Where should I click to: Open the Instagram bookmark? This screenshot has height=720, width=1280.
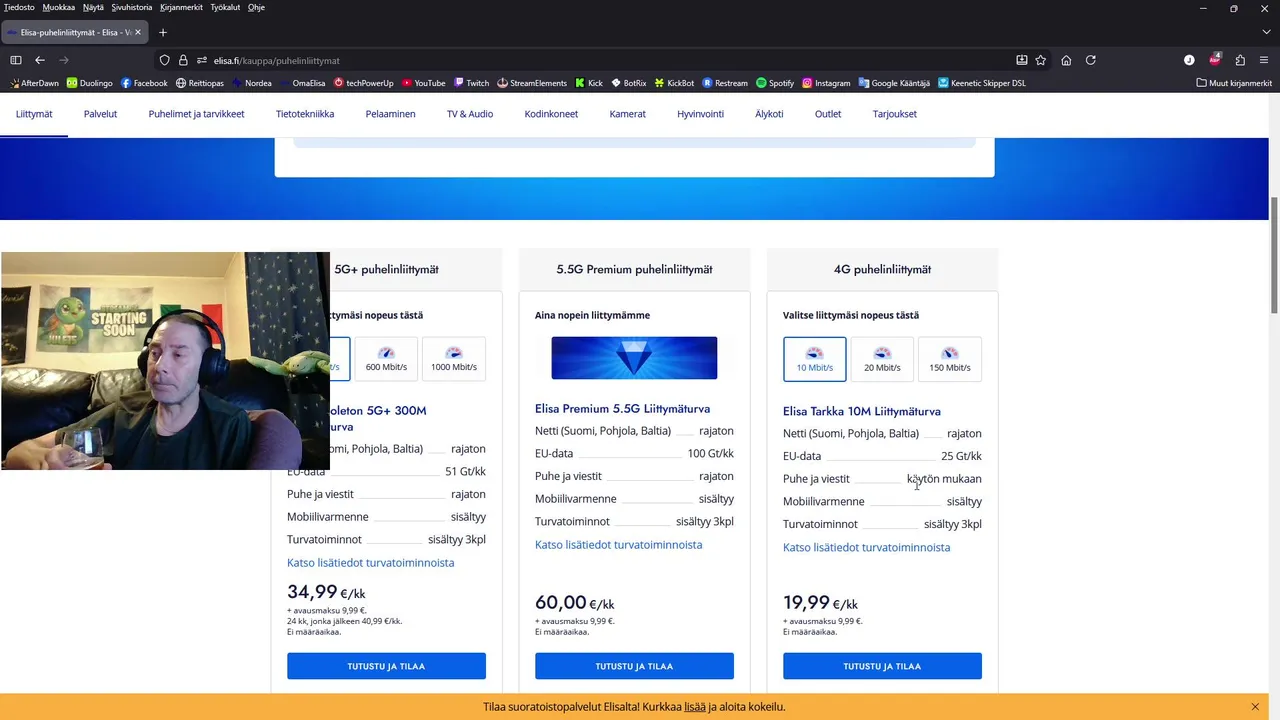826,83
